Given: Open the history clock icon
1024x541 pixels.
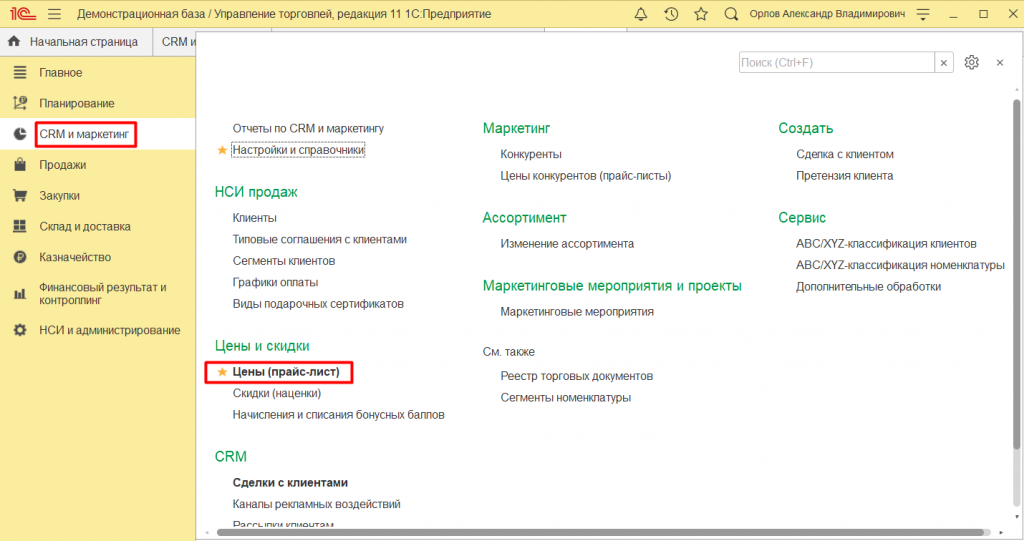Looking at the screenshot, I should click(x=671, y=14).
